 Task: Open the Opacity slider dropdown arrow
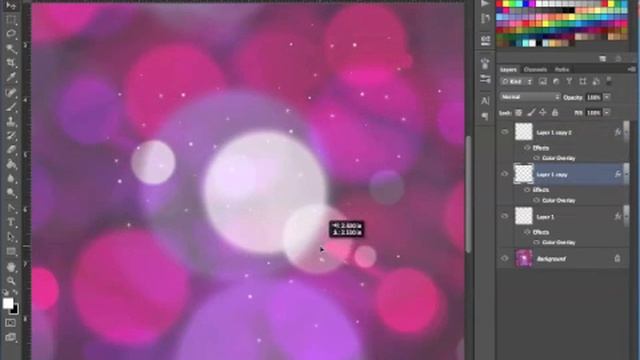pos(607,97)
